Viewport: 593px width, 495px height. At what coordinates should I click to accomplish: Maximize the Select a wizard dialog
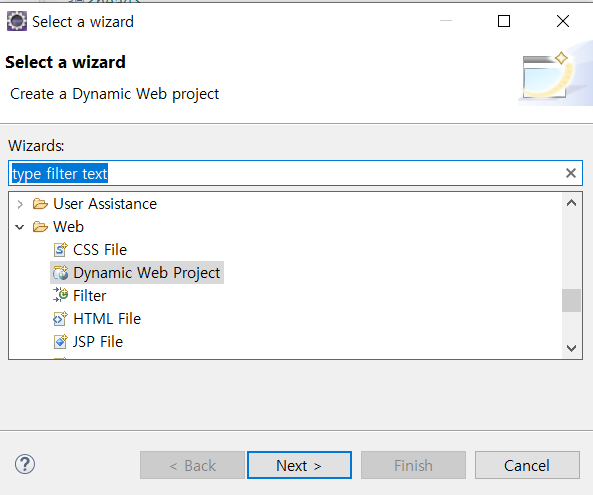504,21
